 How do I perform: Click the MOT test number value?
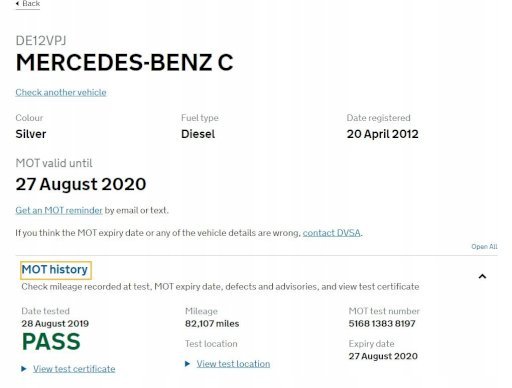point(382,324)
